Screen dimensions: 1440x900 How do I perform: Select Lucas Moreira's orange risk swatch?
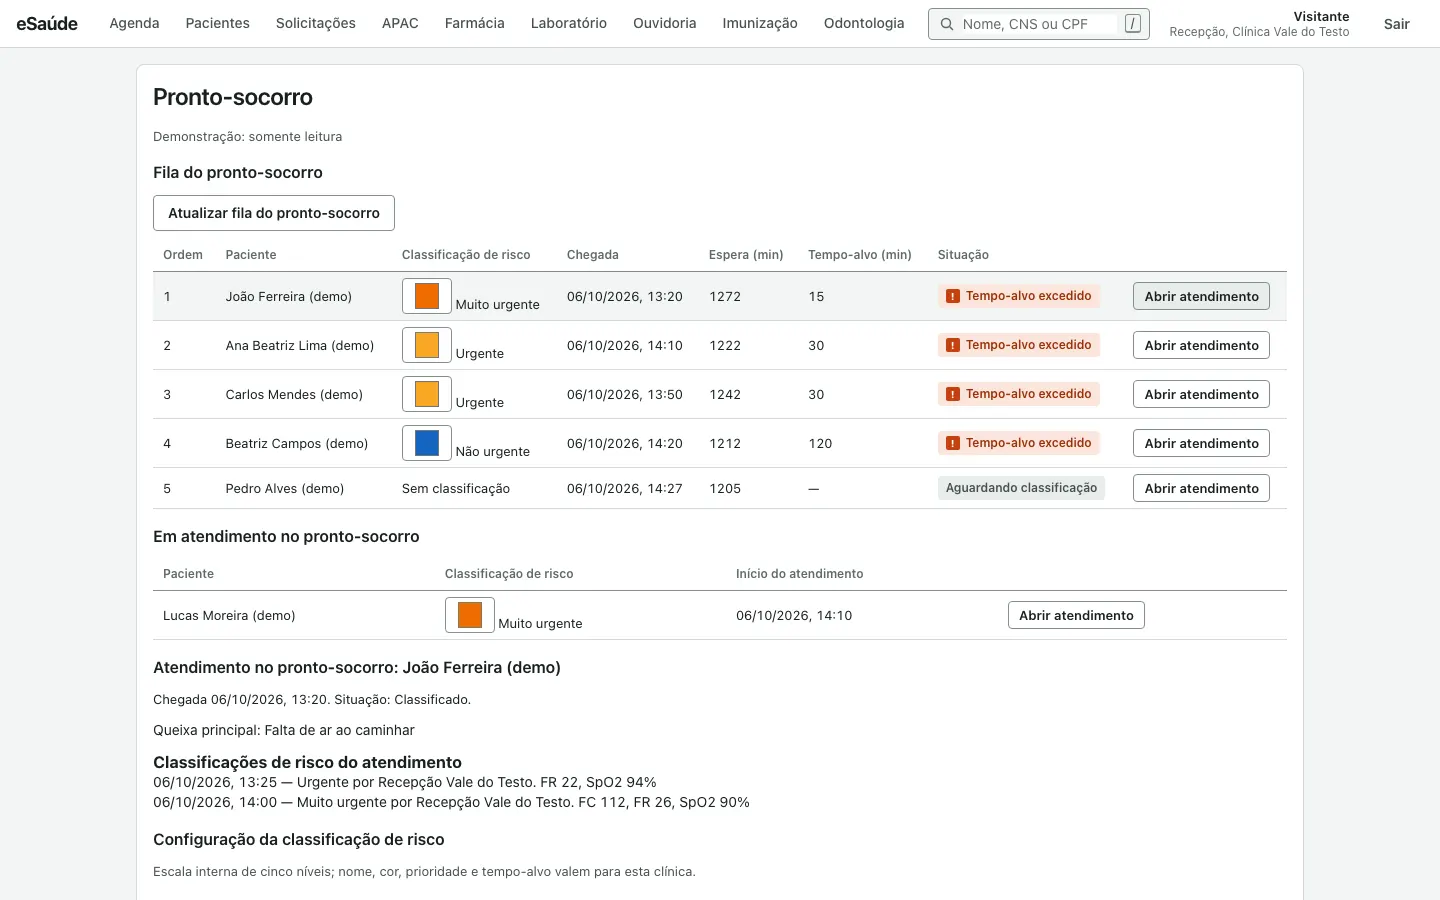click(470, 615)
